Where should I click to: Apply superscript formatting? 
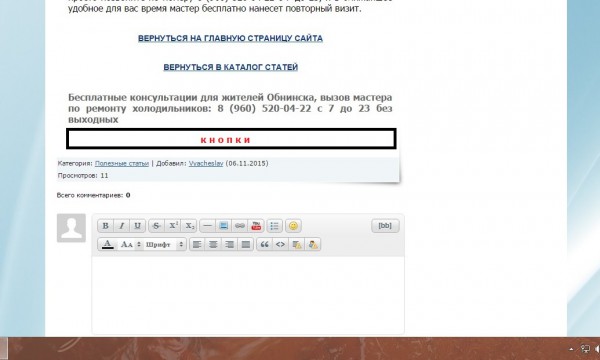coord(173,226)
